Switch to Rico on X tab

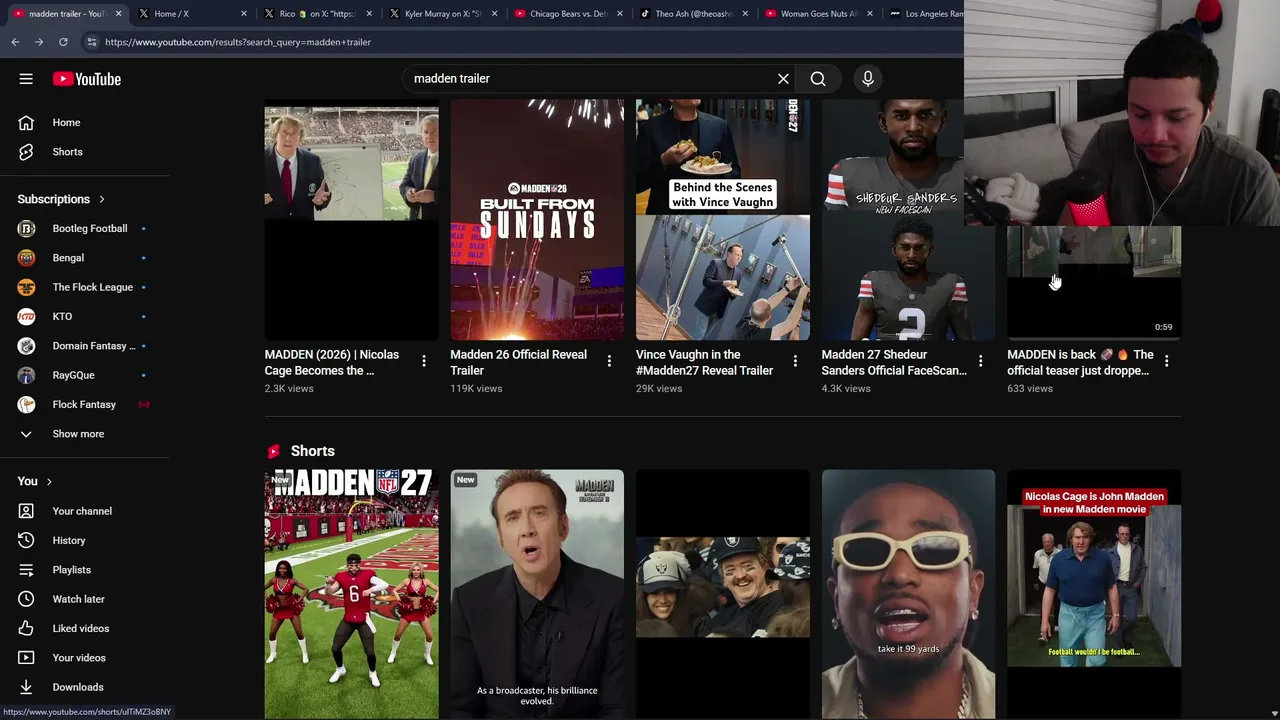point(317,14)
